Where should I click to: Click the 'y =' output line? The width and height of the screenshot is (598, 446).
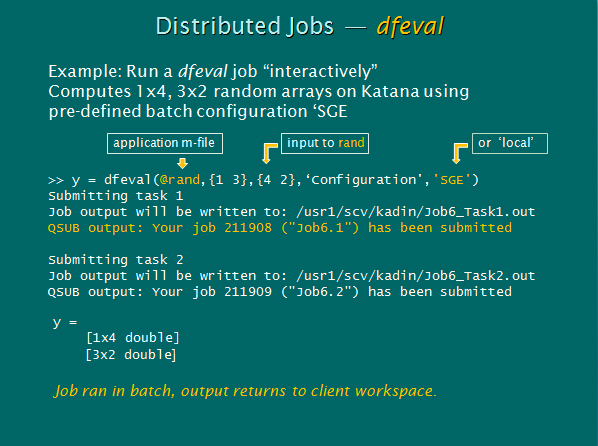click(65, 323)
